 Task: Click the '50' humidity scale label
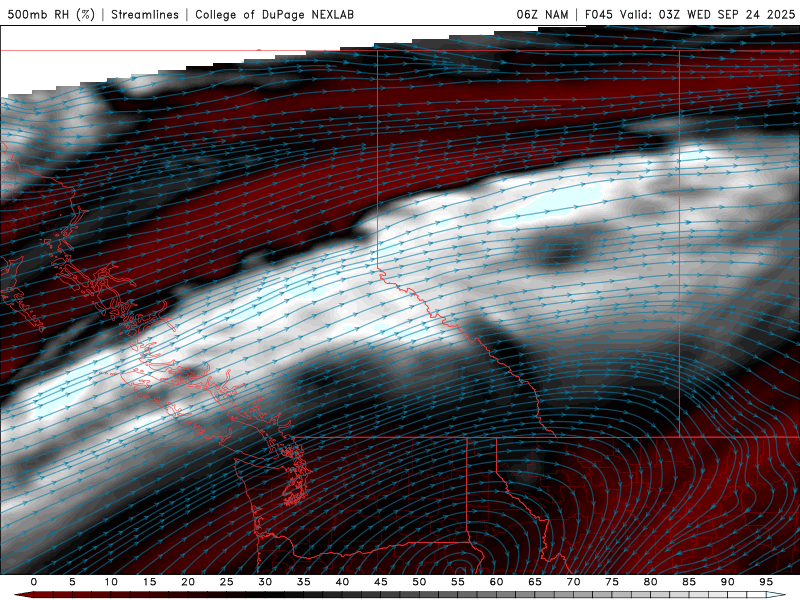pyautogui.click(x=419, y=582)
